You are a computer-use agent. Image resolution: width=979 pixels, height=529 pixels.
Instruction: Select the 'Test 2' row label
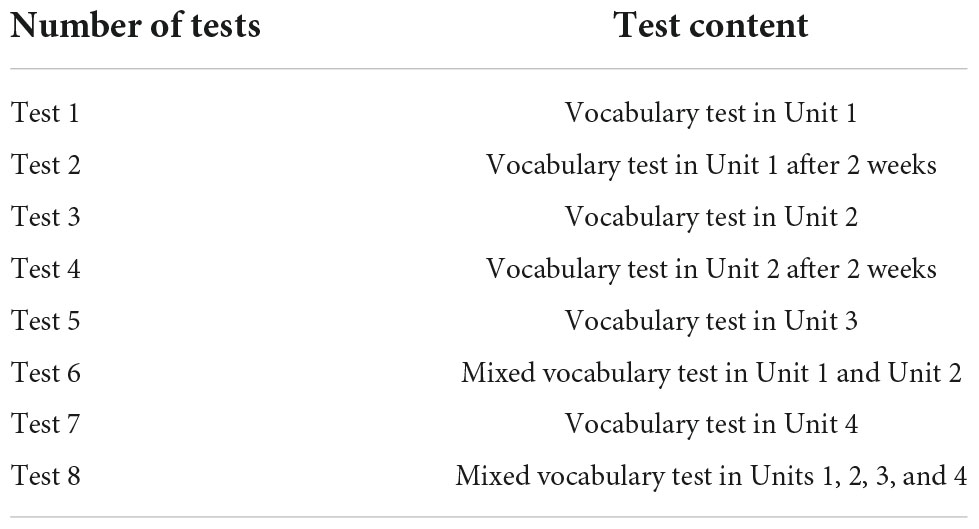46,165
